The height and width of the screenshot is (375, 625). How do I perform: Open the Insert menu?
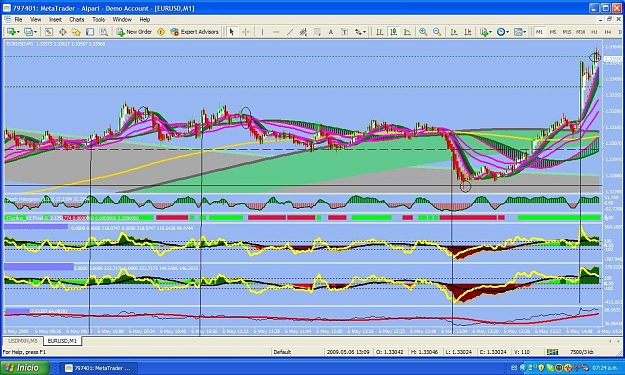55,20
